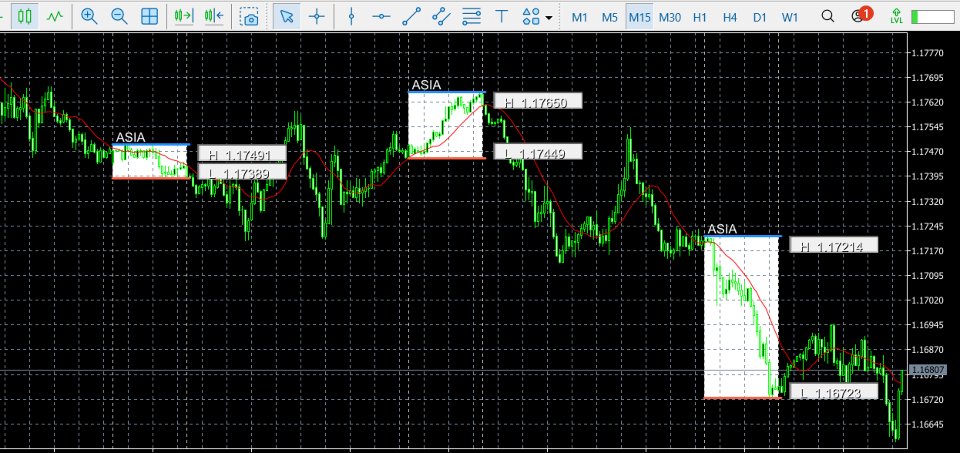Image resolution: width=960 pixels, height=453 pixels.
Task: Switch chart to line chart display
Action: click(x=54, y=17)
